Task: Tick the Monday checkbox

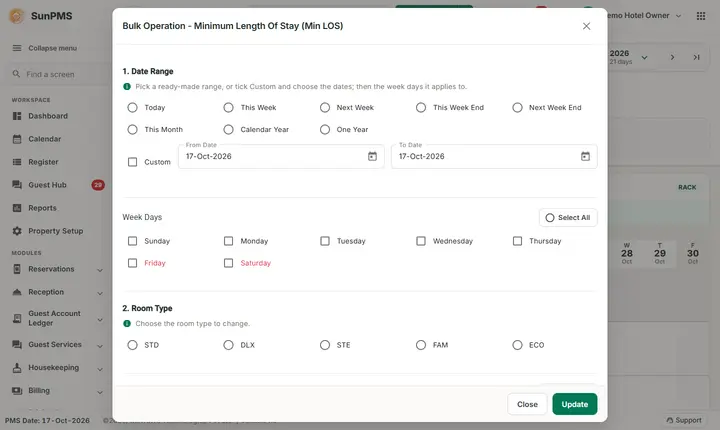Action: tap(228, 241)
